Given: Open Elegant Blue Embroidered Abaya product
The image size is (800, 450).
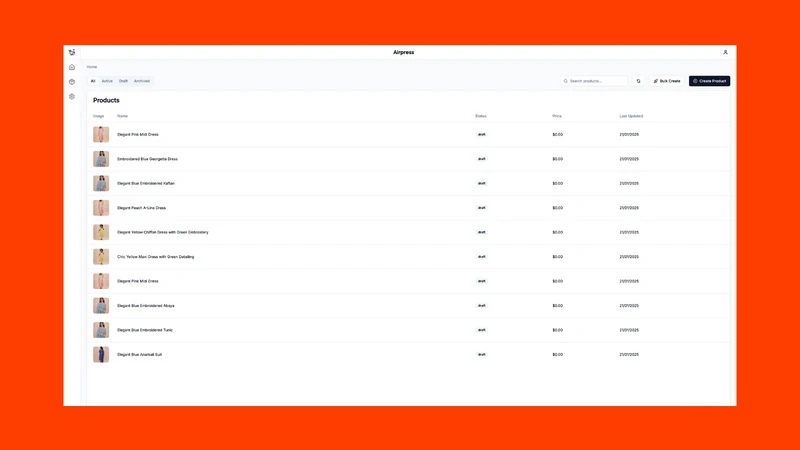Looking at the screenshot, I should click(146, 306).
